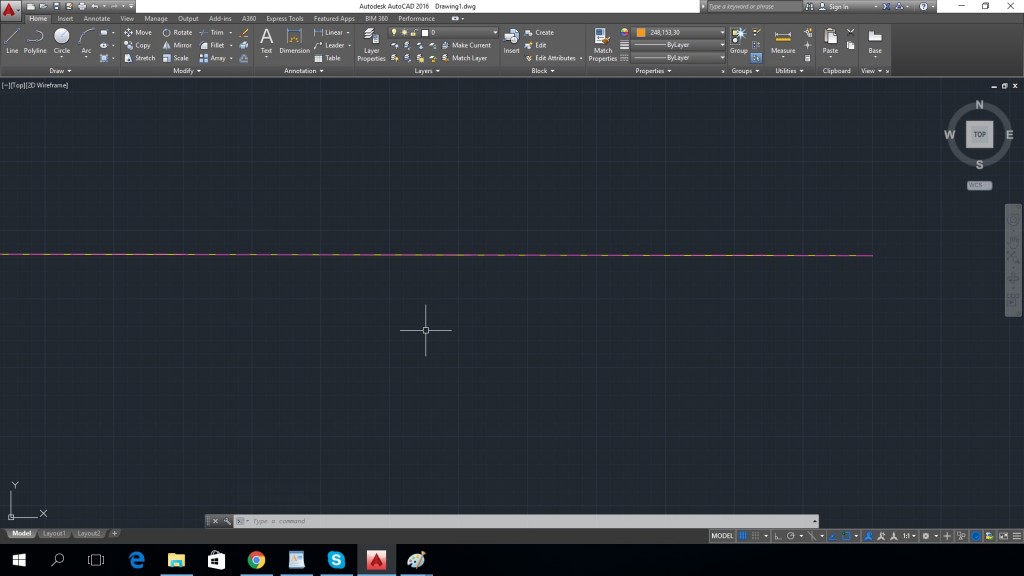
Task: Toggle hardware acceleration in status bar
Action: pyautogui.click(x=976, y=536)
